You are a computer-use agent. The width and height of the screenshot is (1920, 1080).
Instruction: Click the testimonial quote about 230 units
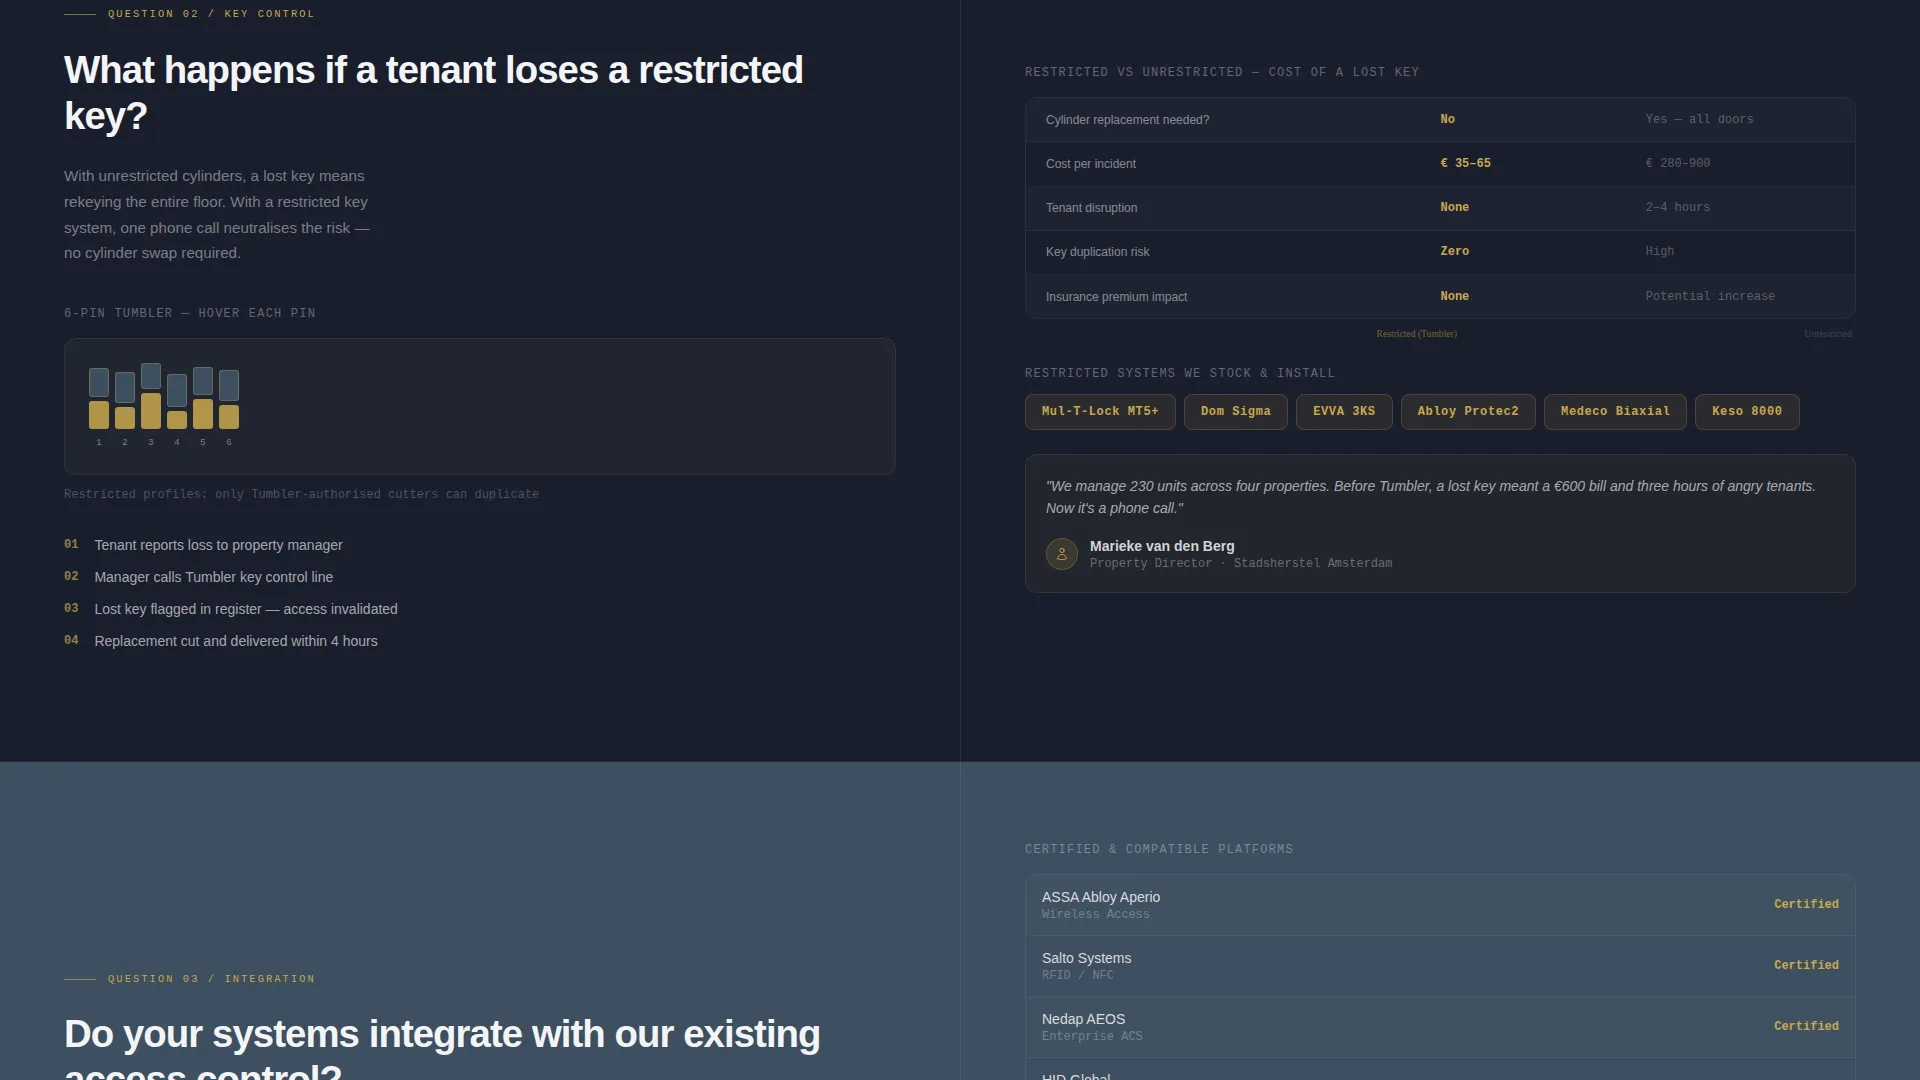(x=1430, y=497)
